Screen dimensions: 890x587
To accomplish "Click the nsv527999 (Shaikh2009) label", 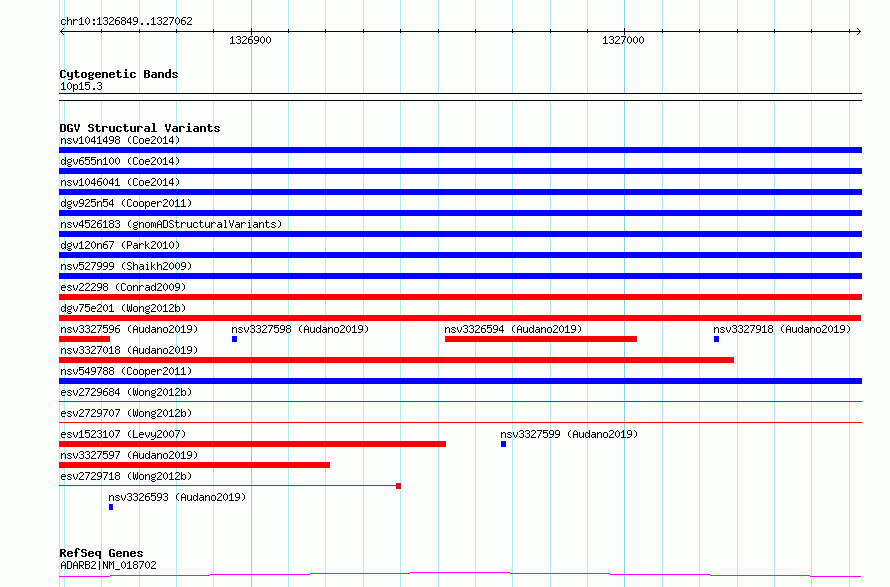I will [126, 266].
